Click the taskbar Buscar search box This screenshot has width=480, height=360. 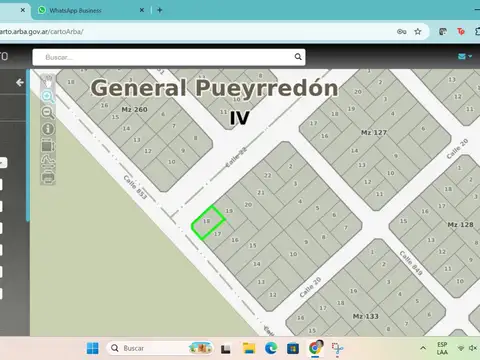160,348
